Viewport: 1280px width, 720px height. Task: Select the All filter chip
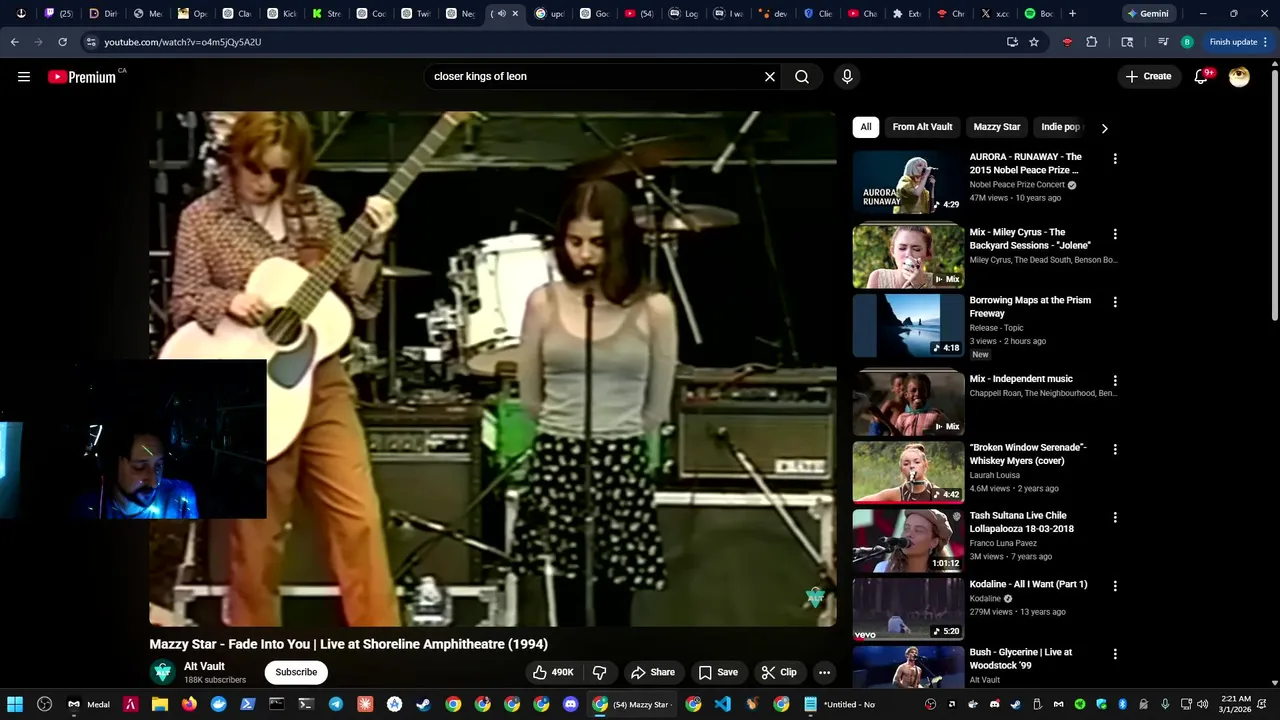[865, 127]
